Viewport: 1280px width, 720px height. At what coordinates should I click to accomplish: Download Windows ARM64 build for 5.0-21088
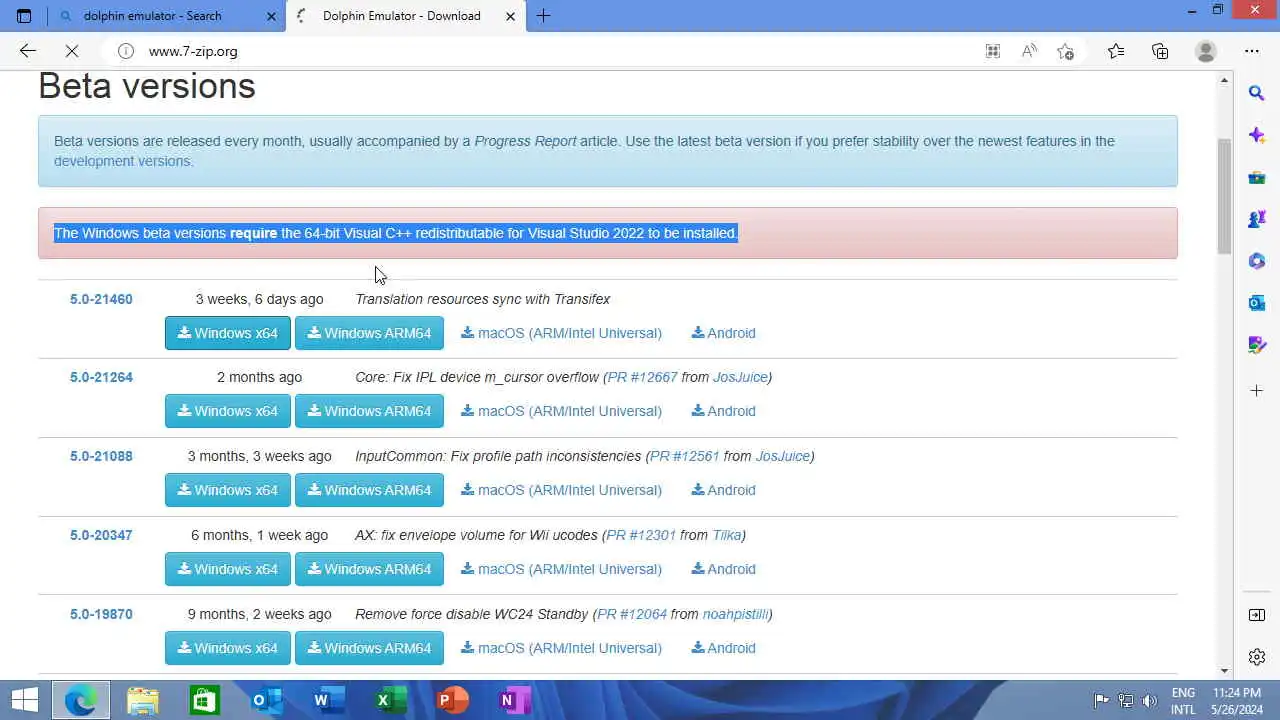coord(369,490)
